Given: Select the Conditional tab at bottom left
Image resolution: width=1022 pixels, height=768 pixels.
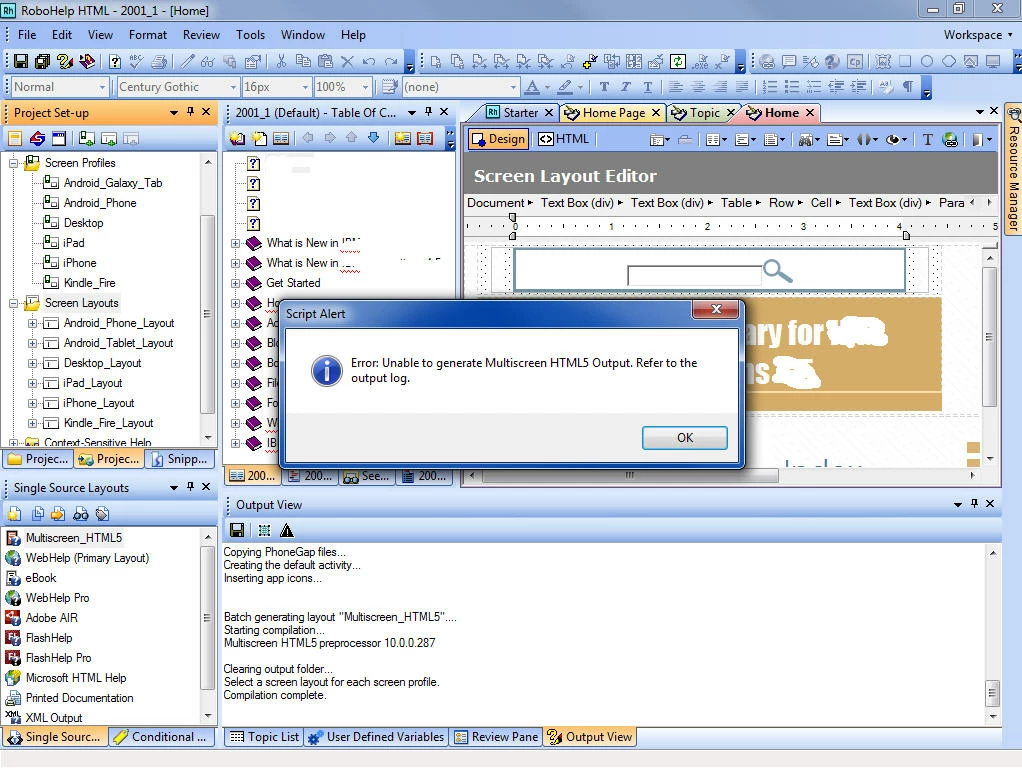Looking at the screenshot, I should coord(161,737).
